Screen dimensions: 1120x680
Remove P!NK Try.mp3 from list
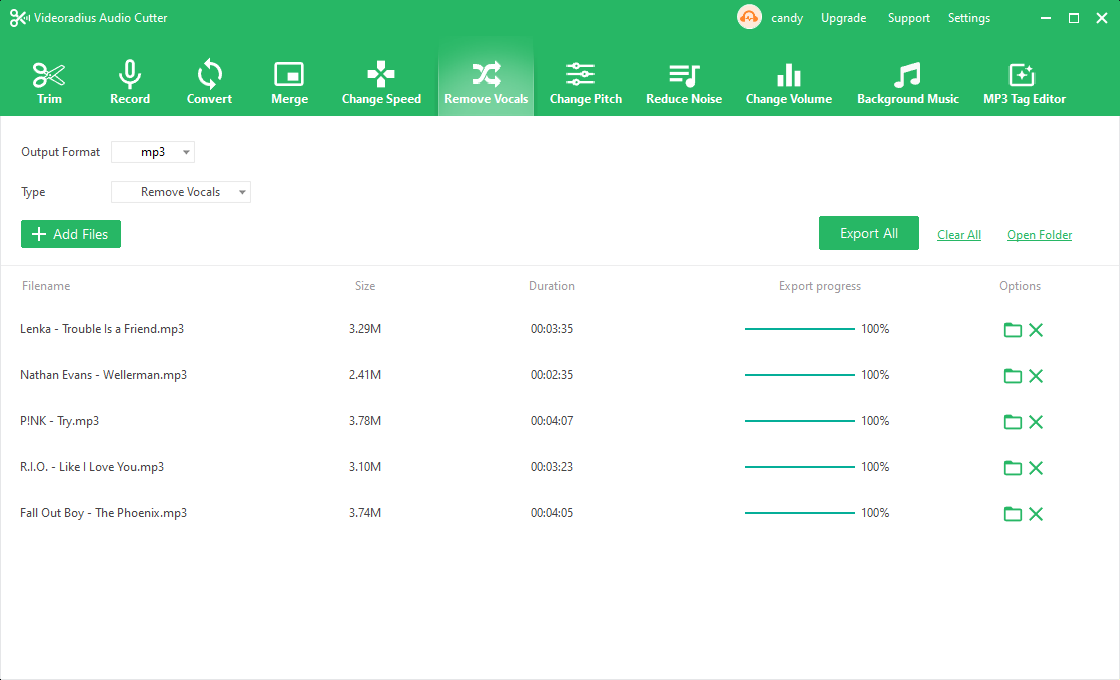point(1036,421)
